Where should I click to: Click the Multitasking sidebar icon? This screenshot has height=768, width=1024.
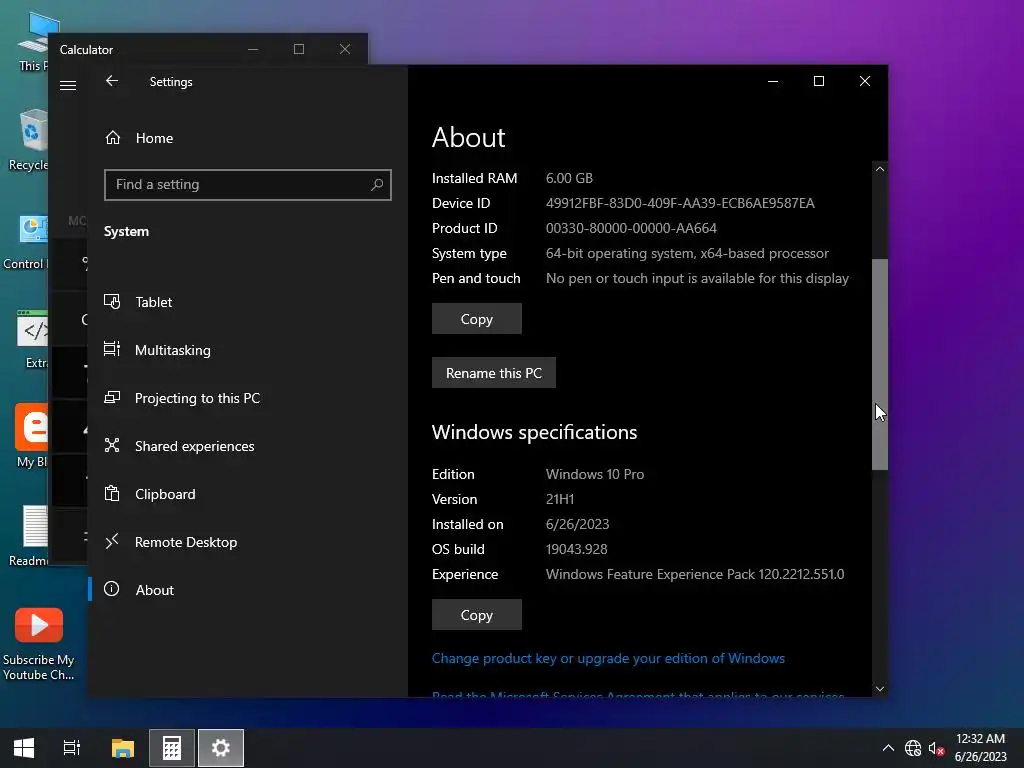[112, 349]
